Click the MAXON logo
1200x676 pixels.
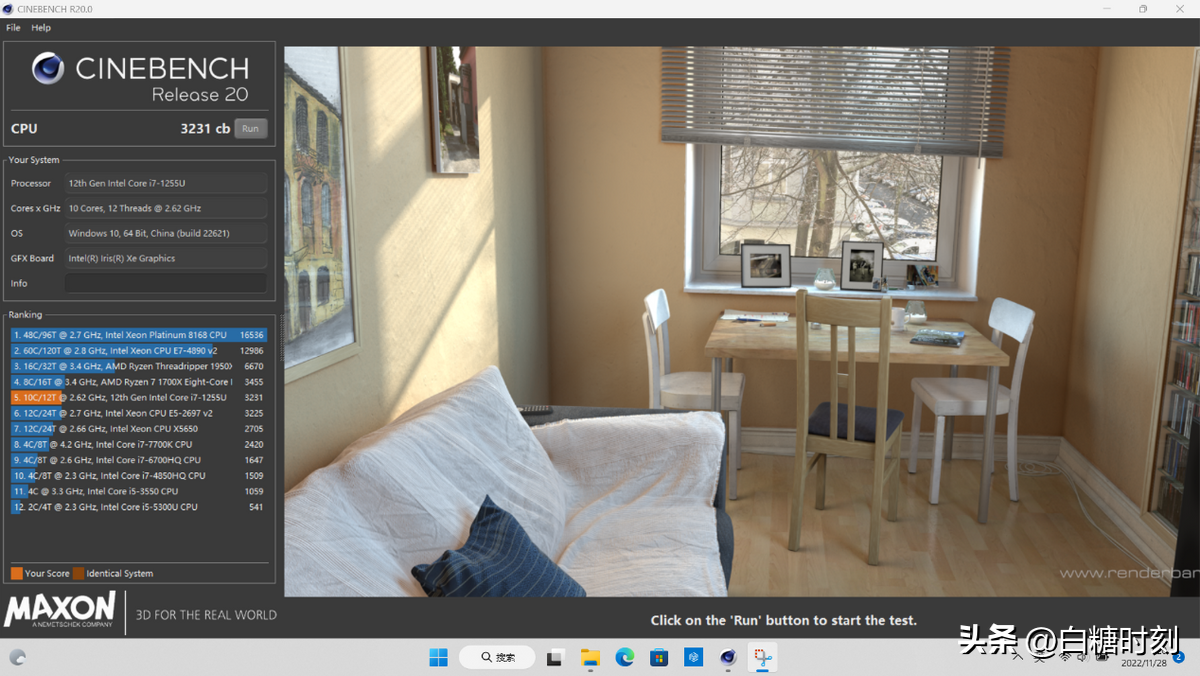pyautogui.click(x=60, y=609)
